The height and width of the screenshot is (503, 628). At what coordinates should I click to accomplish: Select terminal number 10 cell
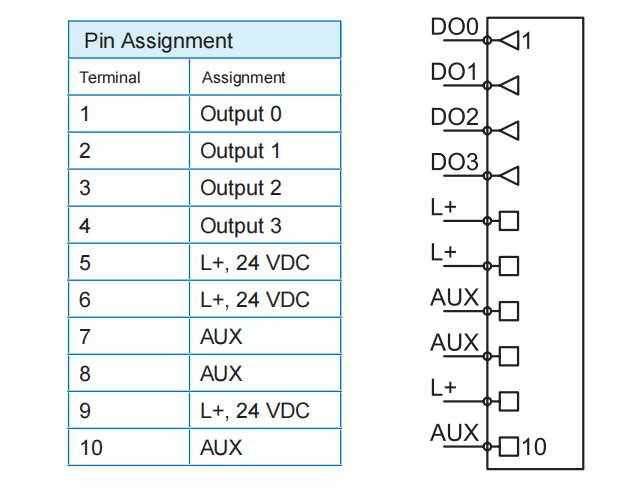tap(129, 447)
